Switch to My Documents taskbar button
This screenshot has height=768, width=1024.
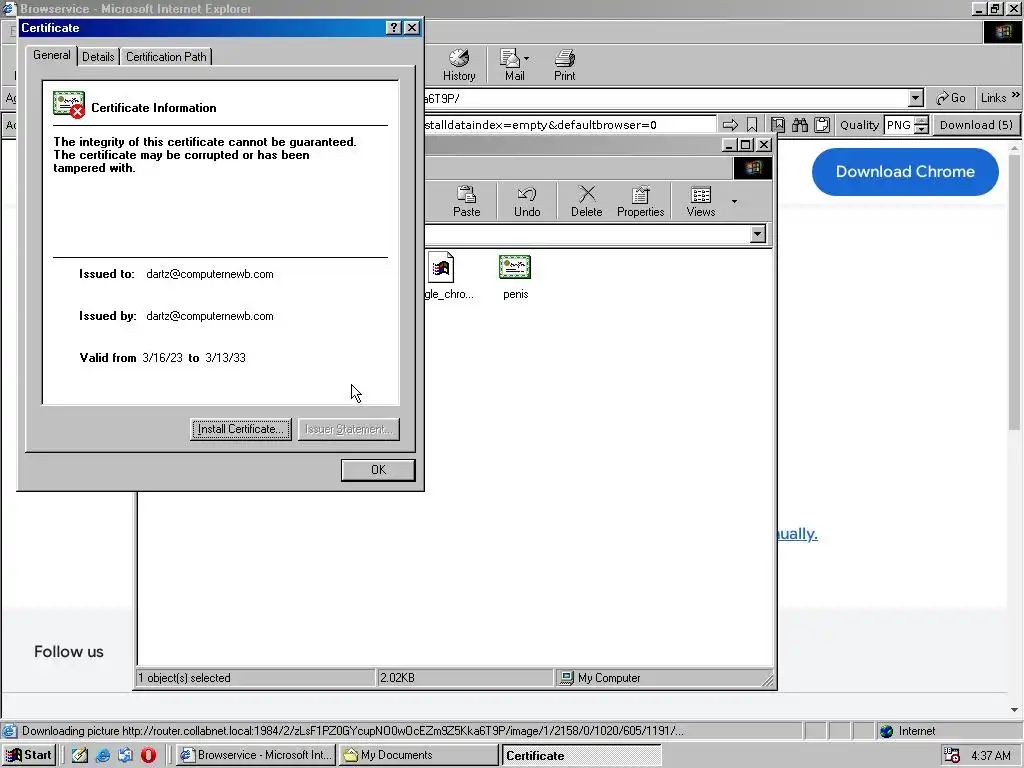point(418,755)
